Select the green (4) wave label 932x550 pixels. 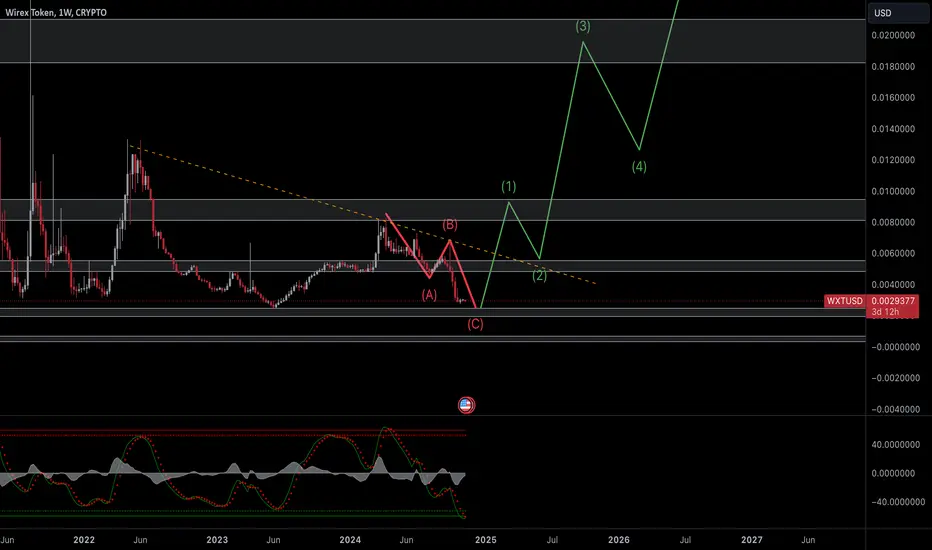[639, 166]
